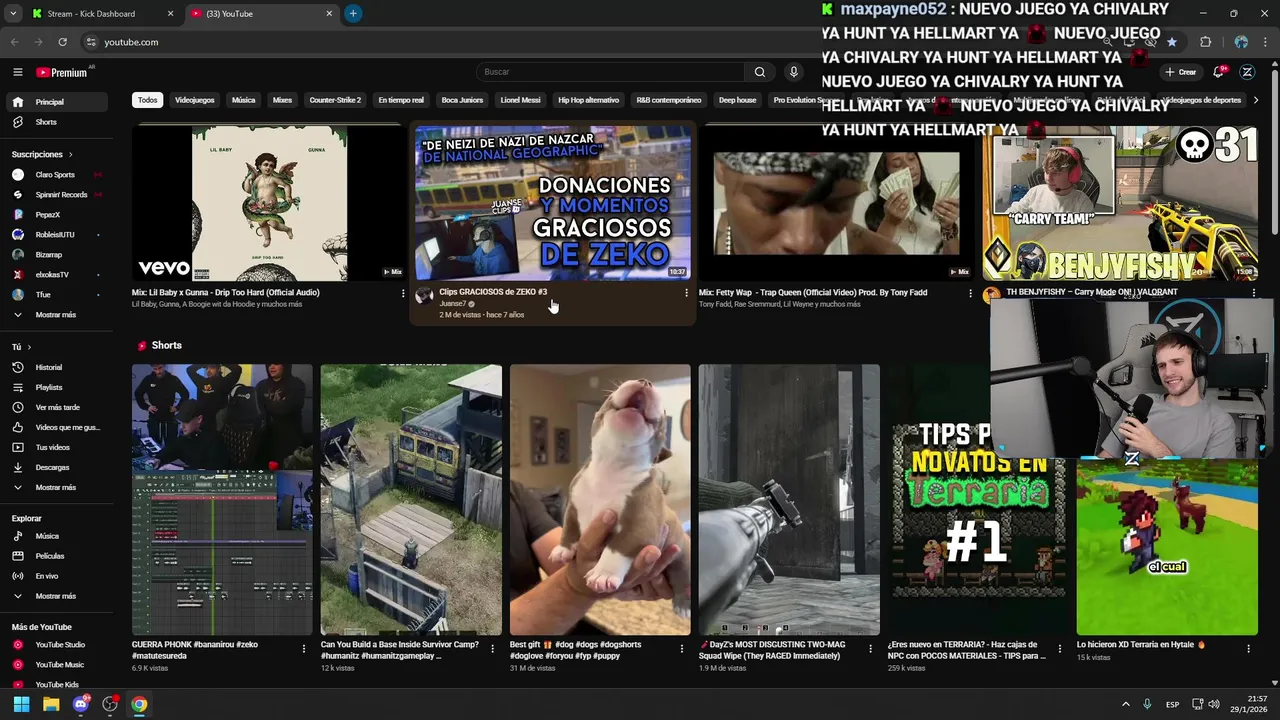Image resolution: width=1280 pixels, height=720 pixels.
Task: Open Mix: Fetty Wap - Trap Queen title
Action: point(813,293)
